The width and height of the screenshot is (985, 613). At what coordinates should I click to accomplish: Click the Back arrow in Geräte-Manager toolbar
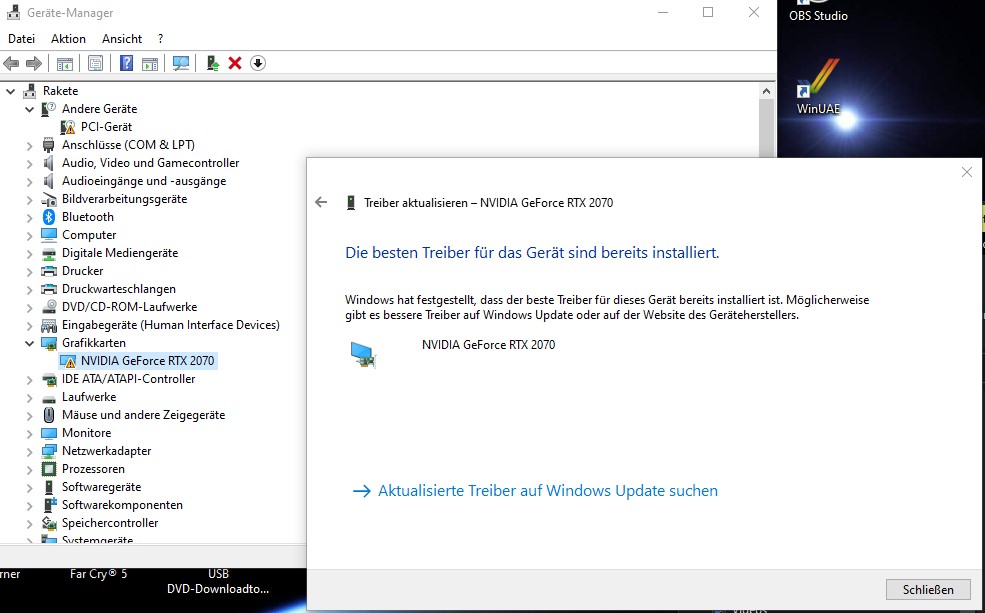point(11,63)
